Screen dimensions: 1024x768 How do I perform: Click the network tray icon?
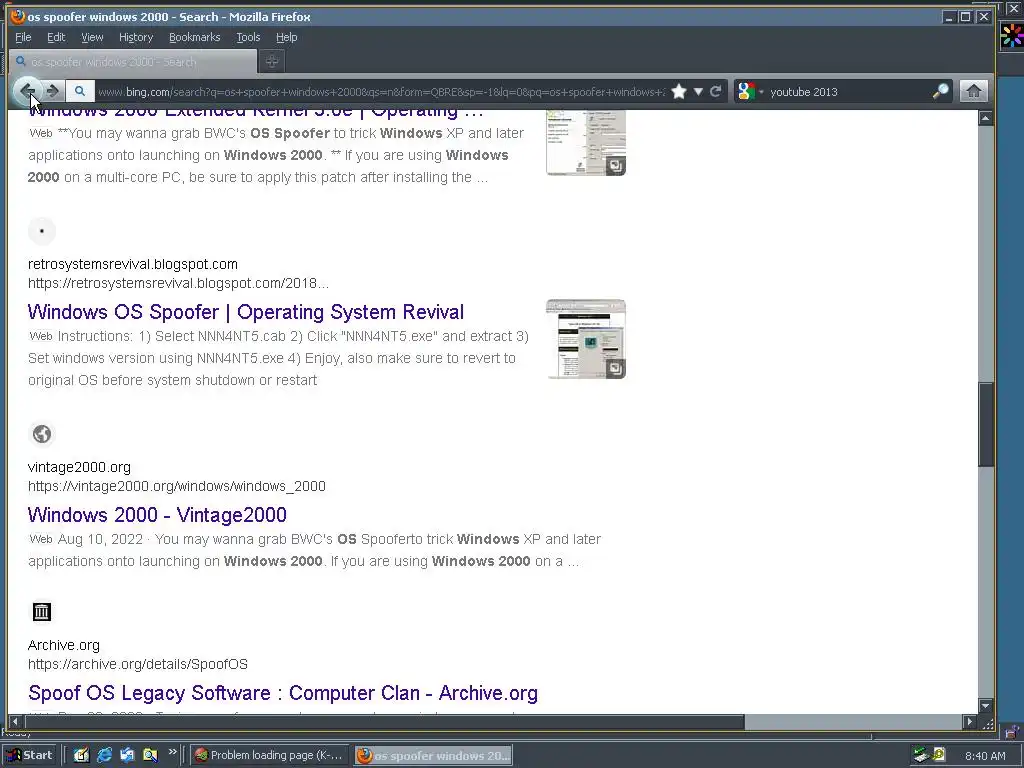(x=921, y=756)
